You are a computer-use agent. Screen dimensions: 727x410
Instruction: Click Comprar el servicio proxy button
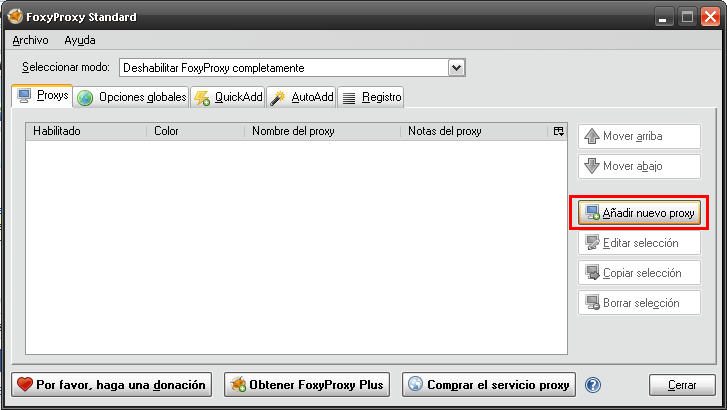click(489, 384)
